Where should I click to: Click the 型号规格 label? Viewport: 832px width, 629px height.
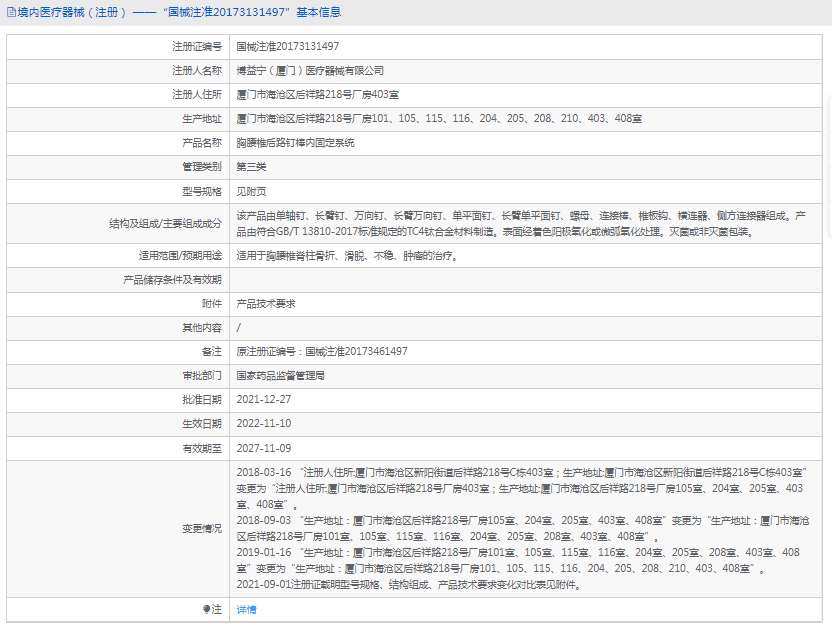click(202, 192)
